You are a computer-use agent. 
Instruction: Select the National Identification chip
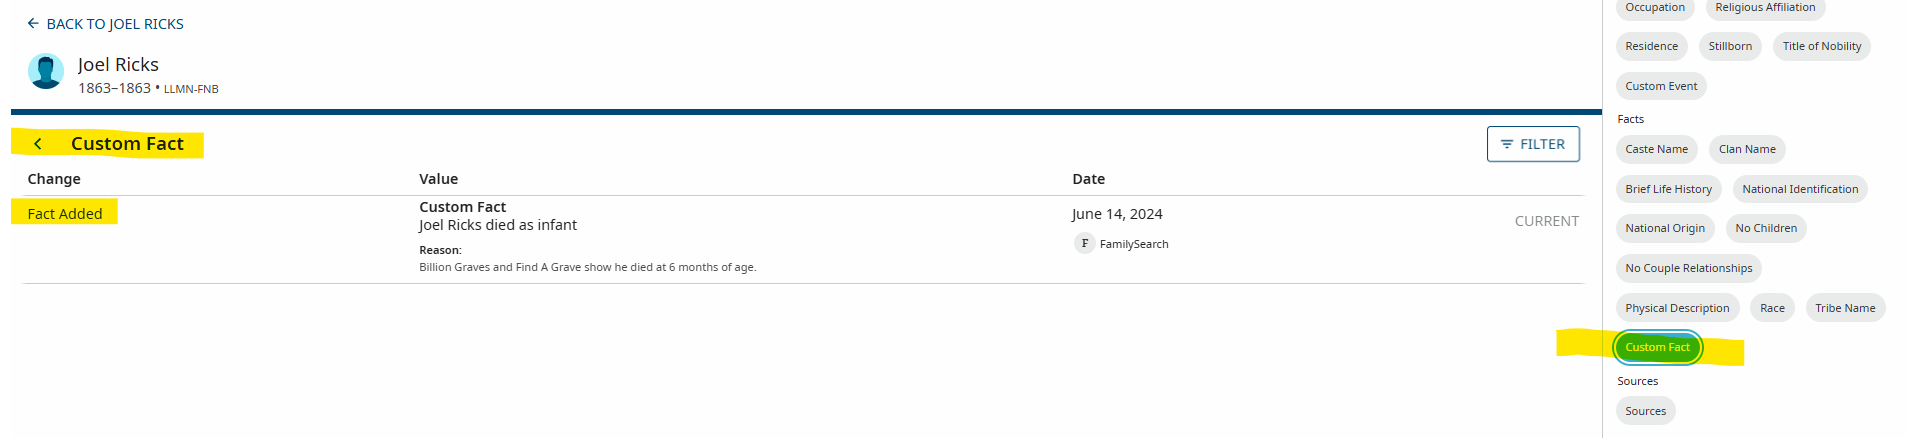(1799, 189)
